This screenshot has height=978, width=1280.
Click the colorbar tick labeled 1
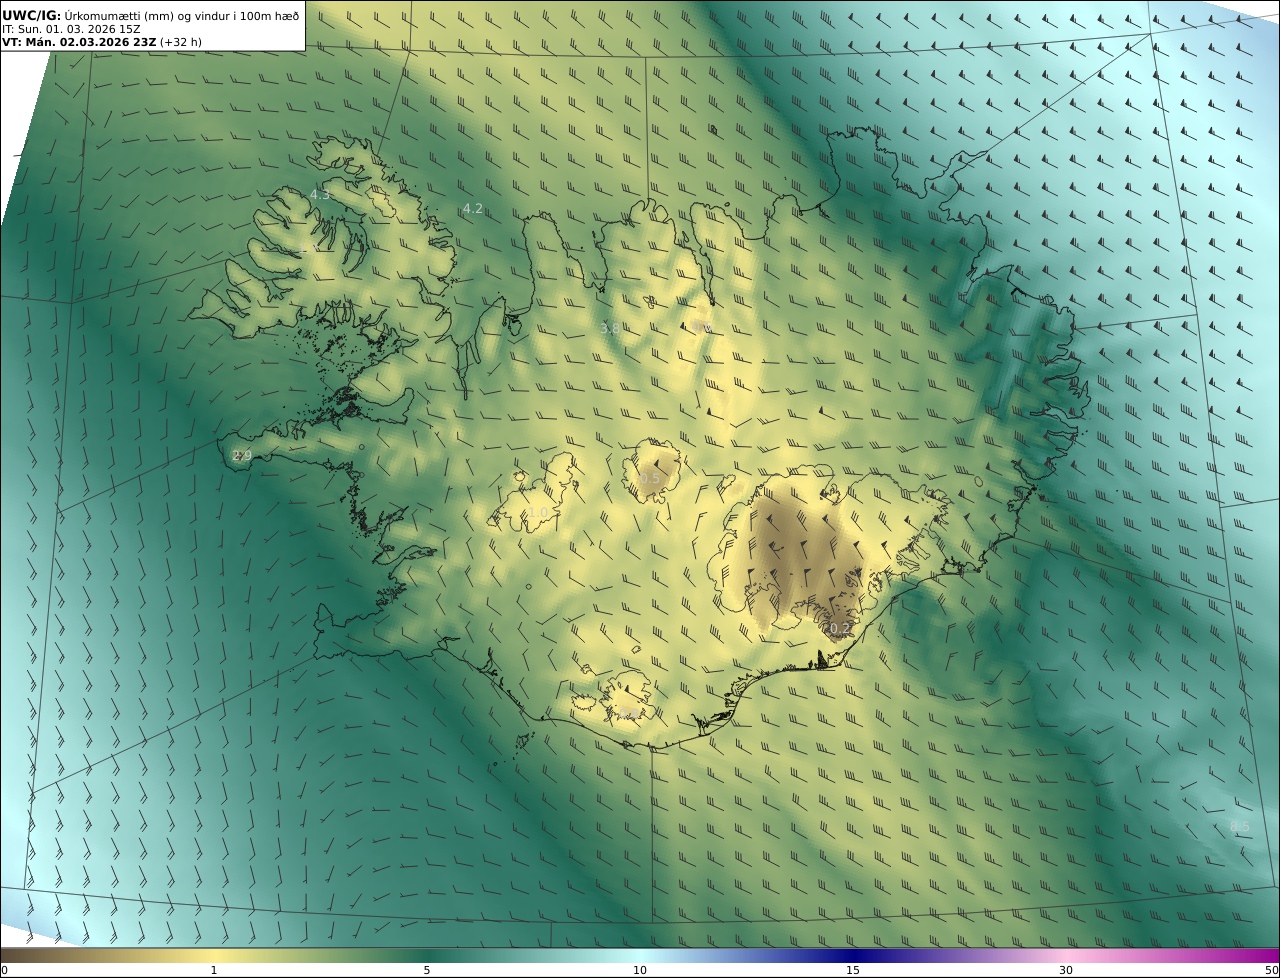pos(214,970)
